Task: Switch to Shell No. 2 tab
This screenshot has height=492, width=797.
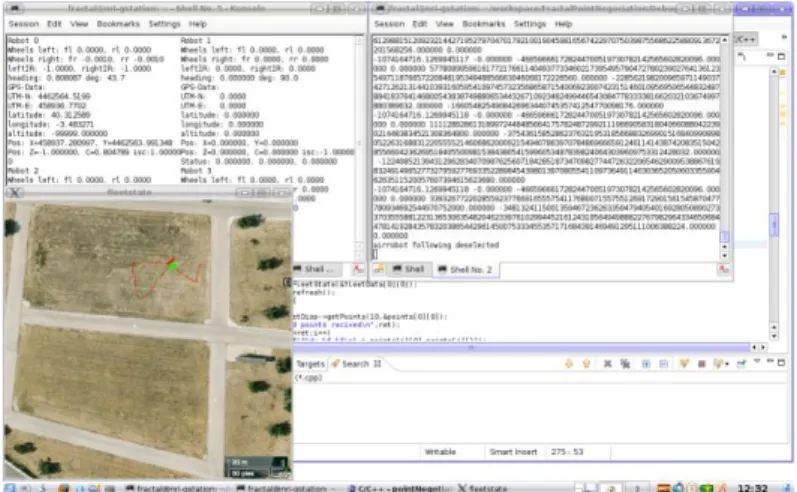Action: coord(465,269)
